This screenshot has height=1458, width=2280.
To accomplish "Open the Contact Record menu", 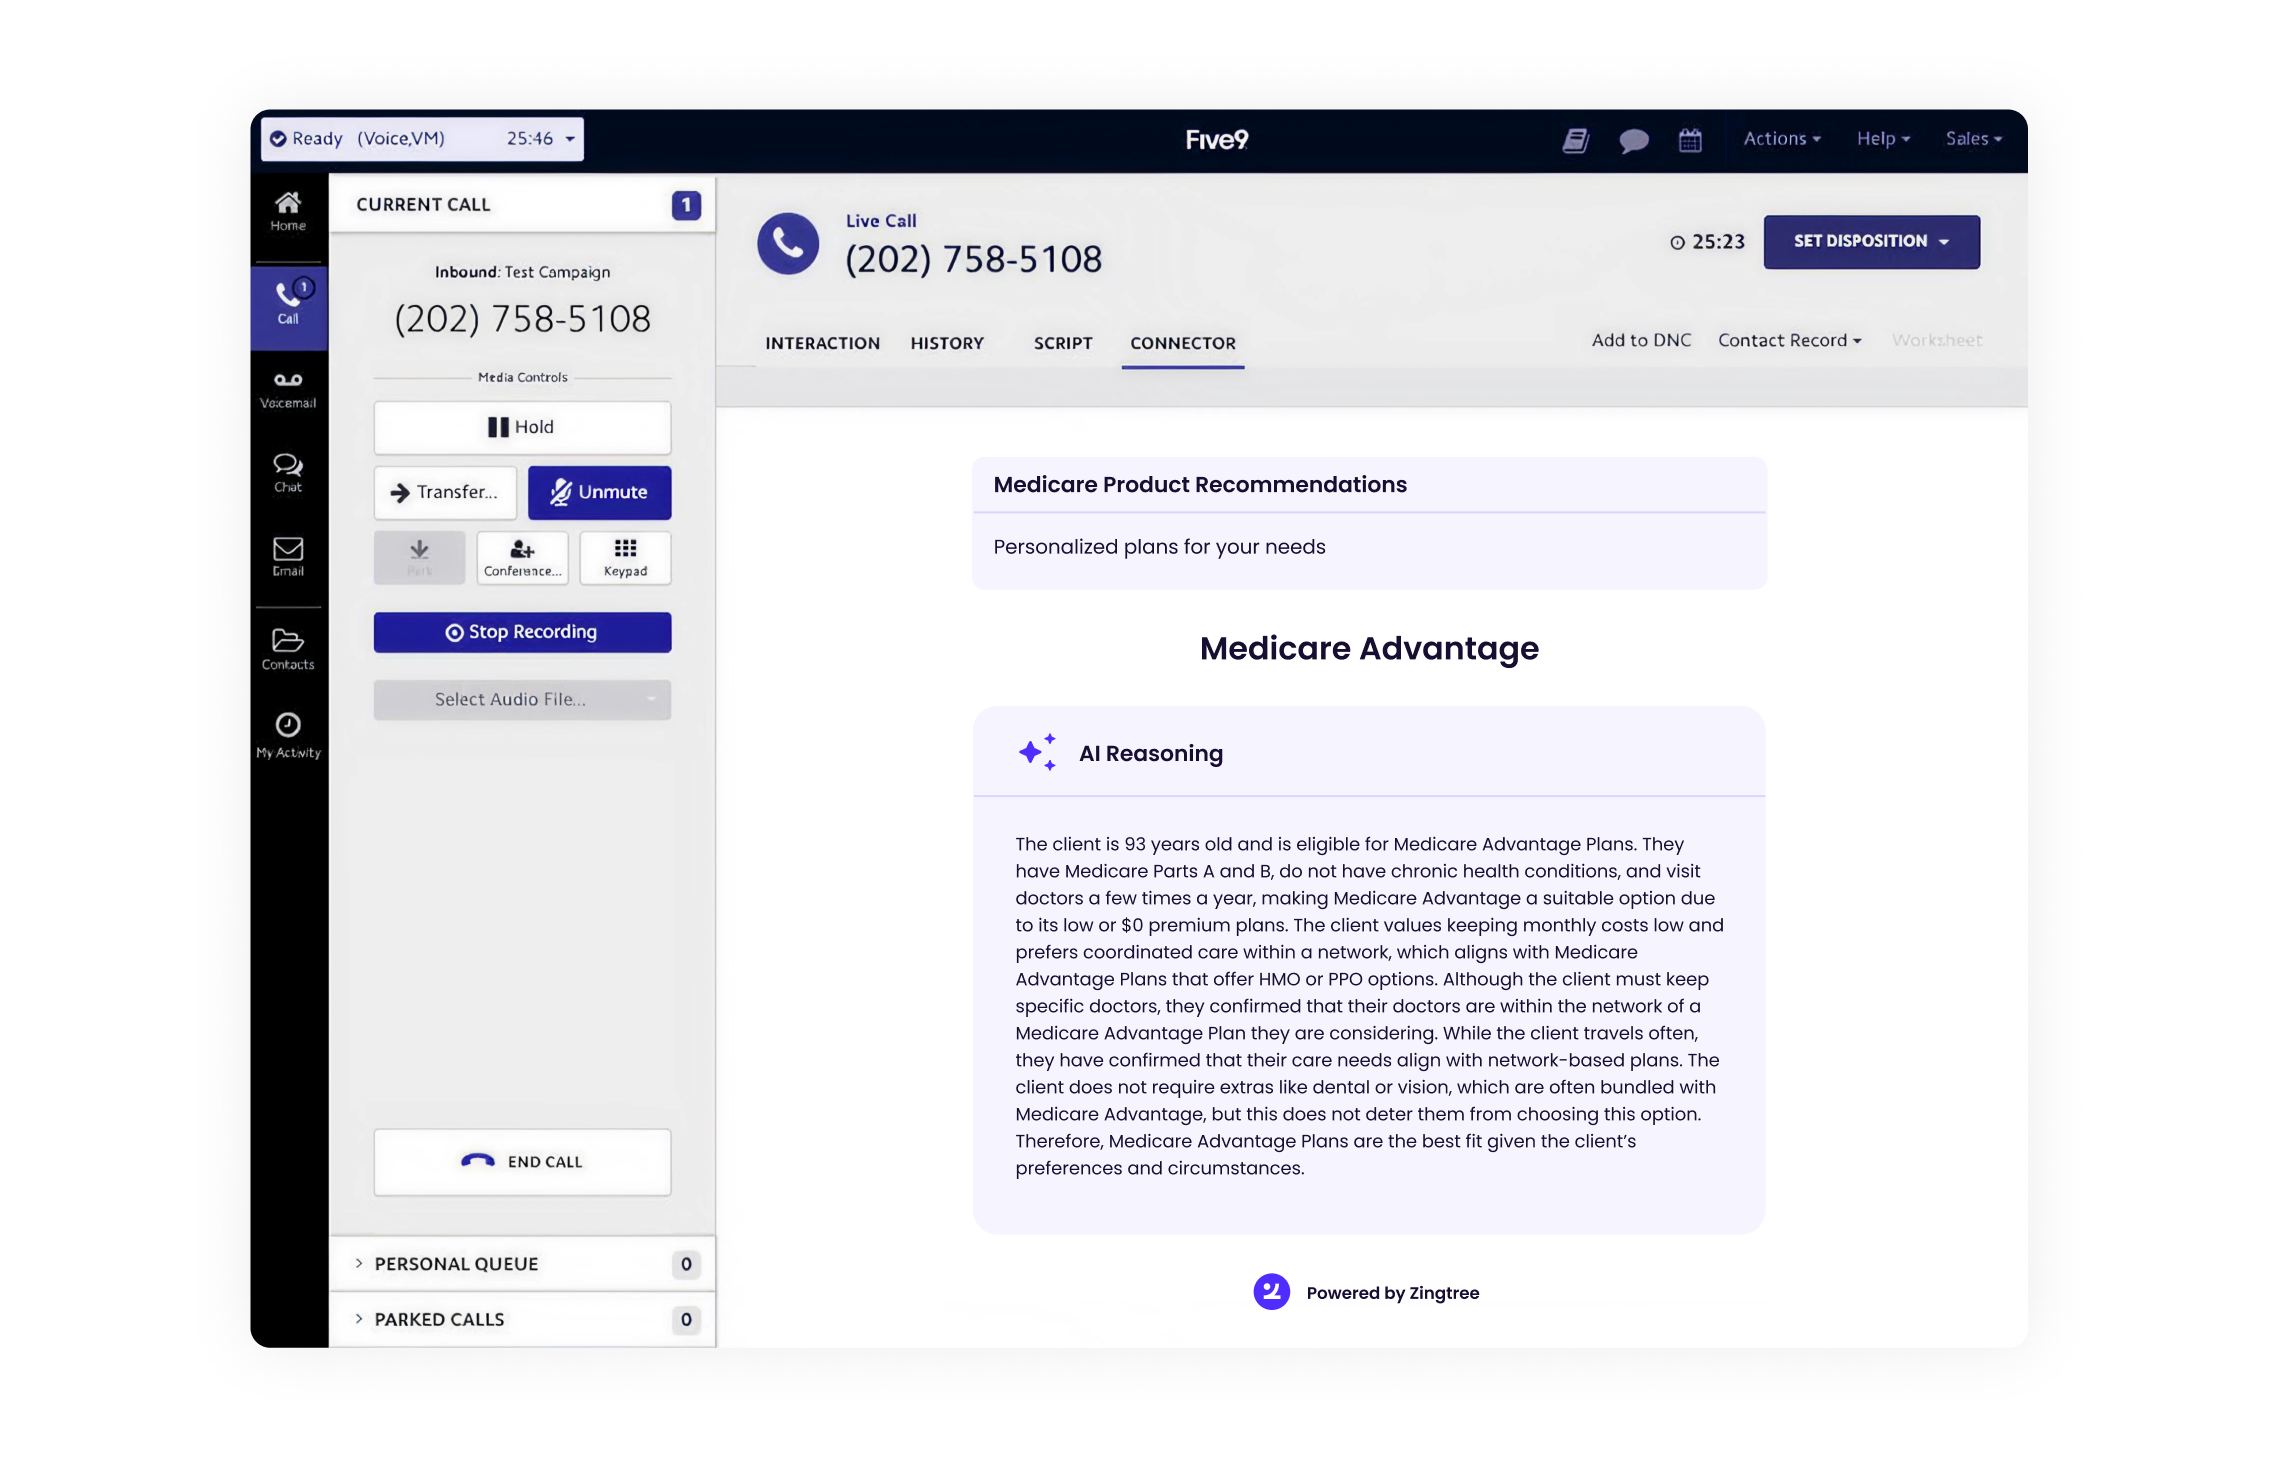I will coord(1788,340).
